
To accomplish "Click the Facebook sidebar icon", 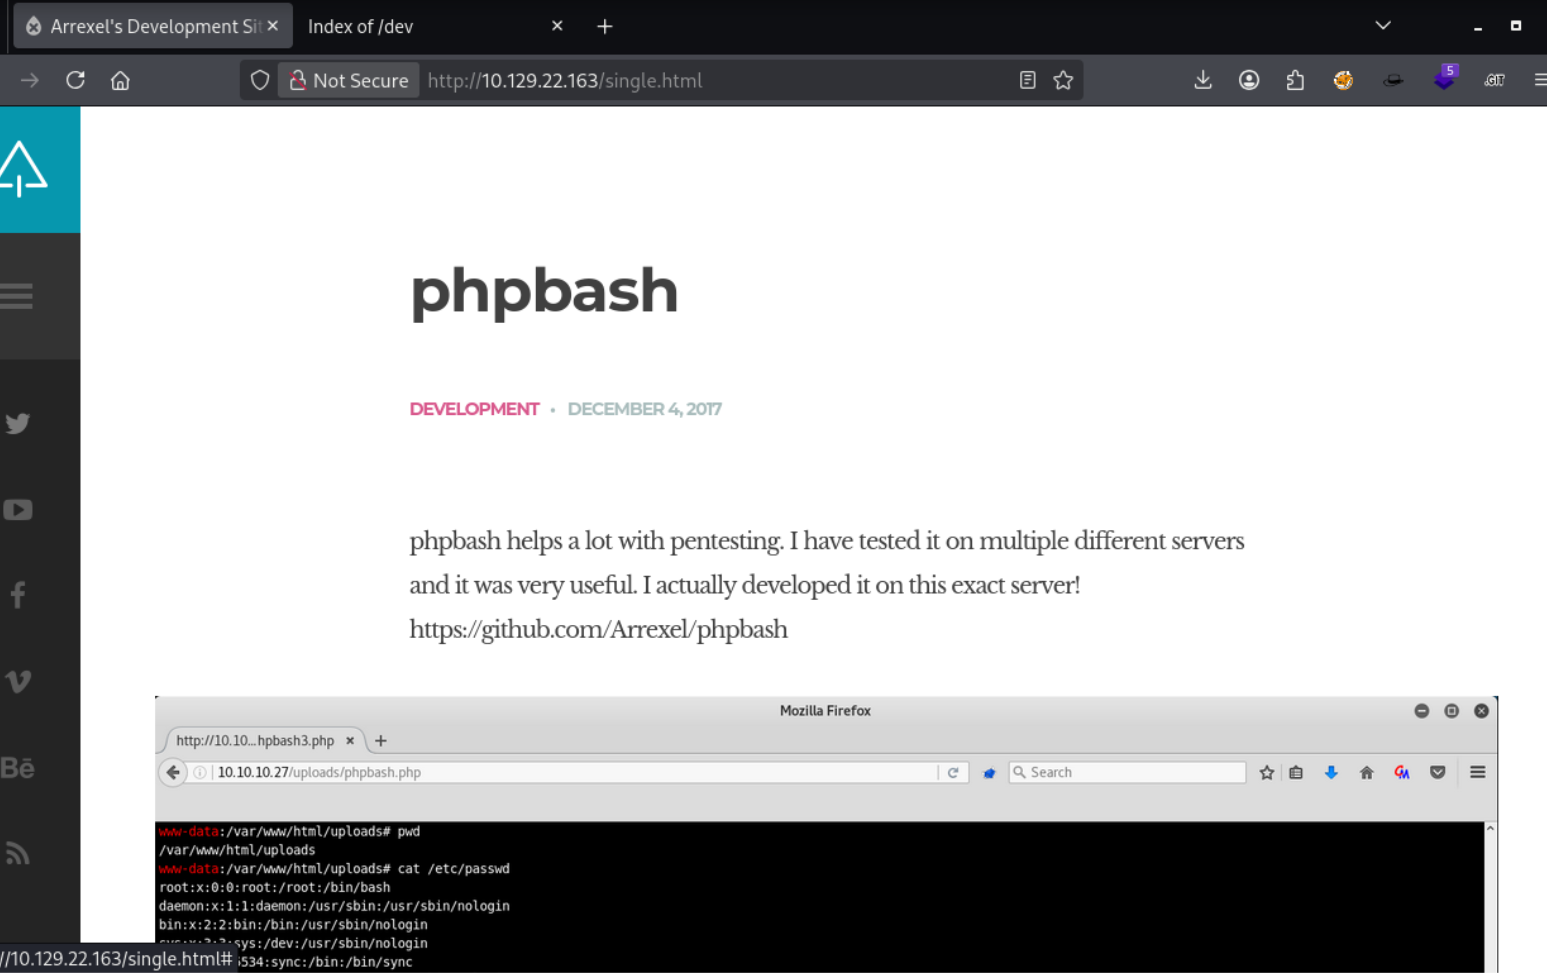I will [18, 595].
